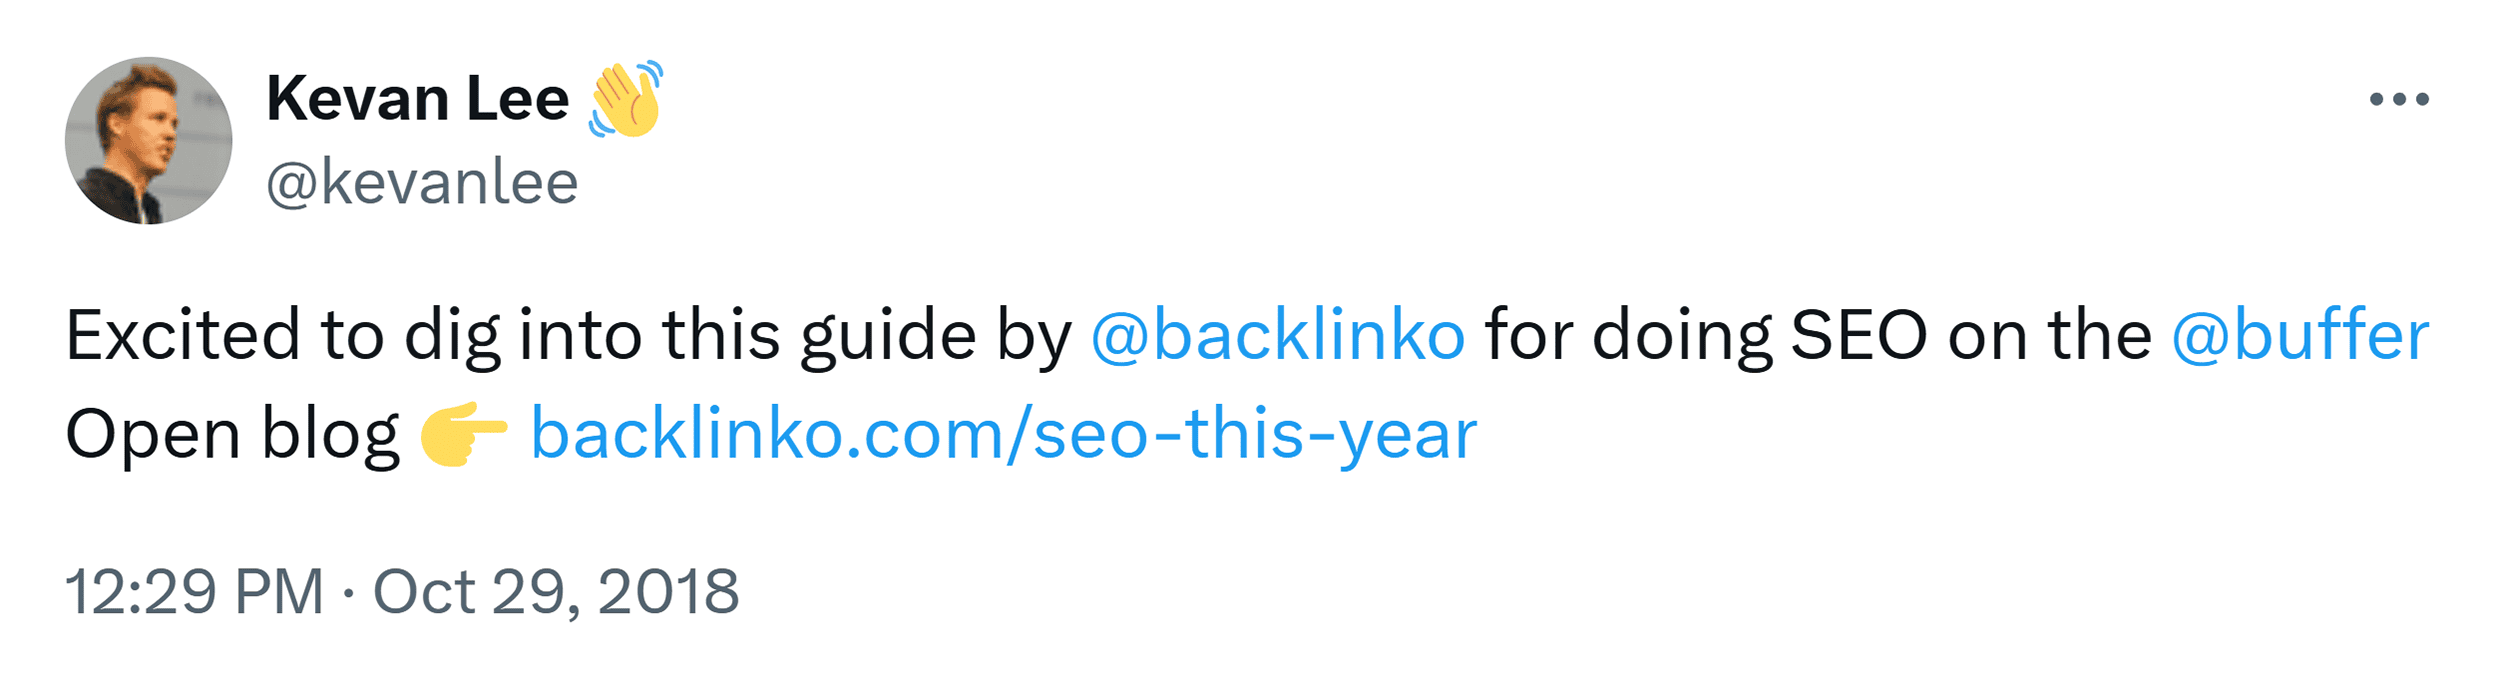Click the "Open blog" text
This screenshot has width=2500, height=700.
(x=232, y=435)
